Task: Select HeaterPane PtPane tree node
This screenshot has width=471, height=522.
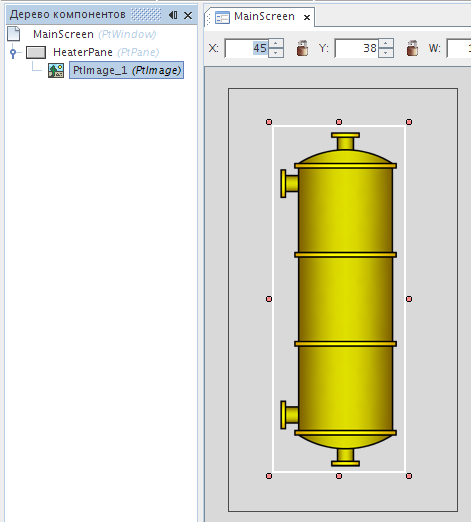Action: 106,52
